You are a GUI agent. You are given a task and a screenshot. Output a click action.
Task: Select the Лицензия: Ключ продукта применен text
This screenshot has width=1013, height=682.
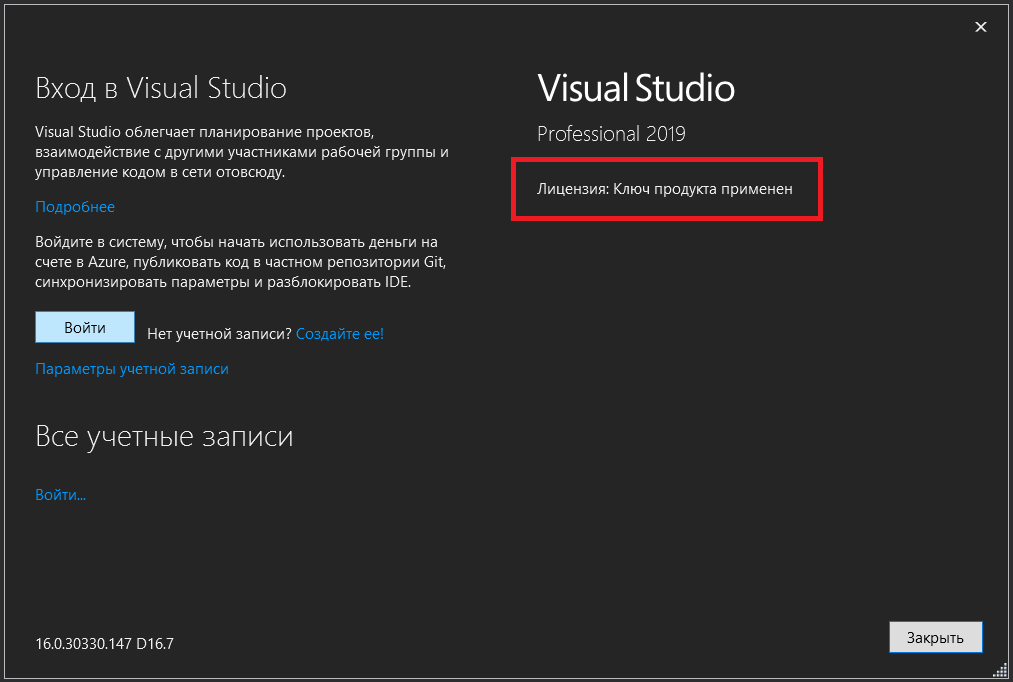click(x=665, y=189)
